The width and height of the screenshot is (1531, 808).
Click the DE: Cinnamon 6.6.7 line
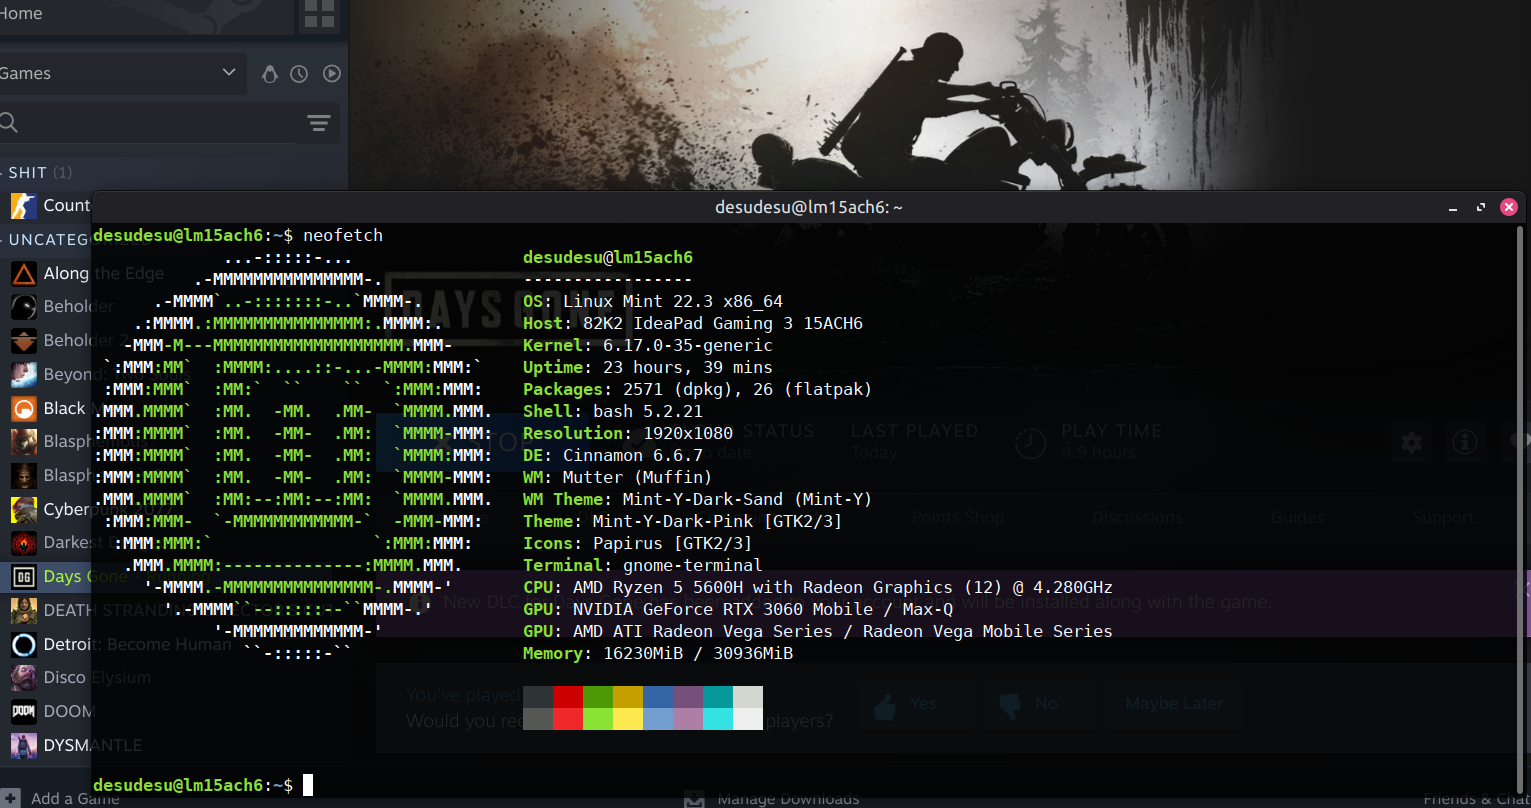pyautogui.click(x=613, y=455)
